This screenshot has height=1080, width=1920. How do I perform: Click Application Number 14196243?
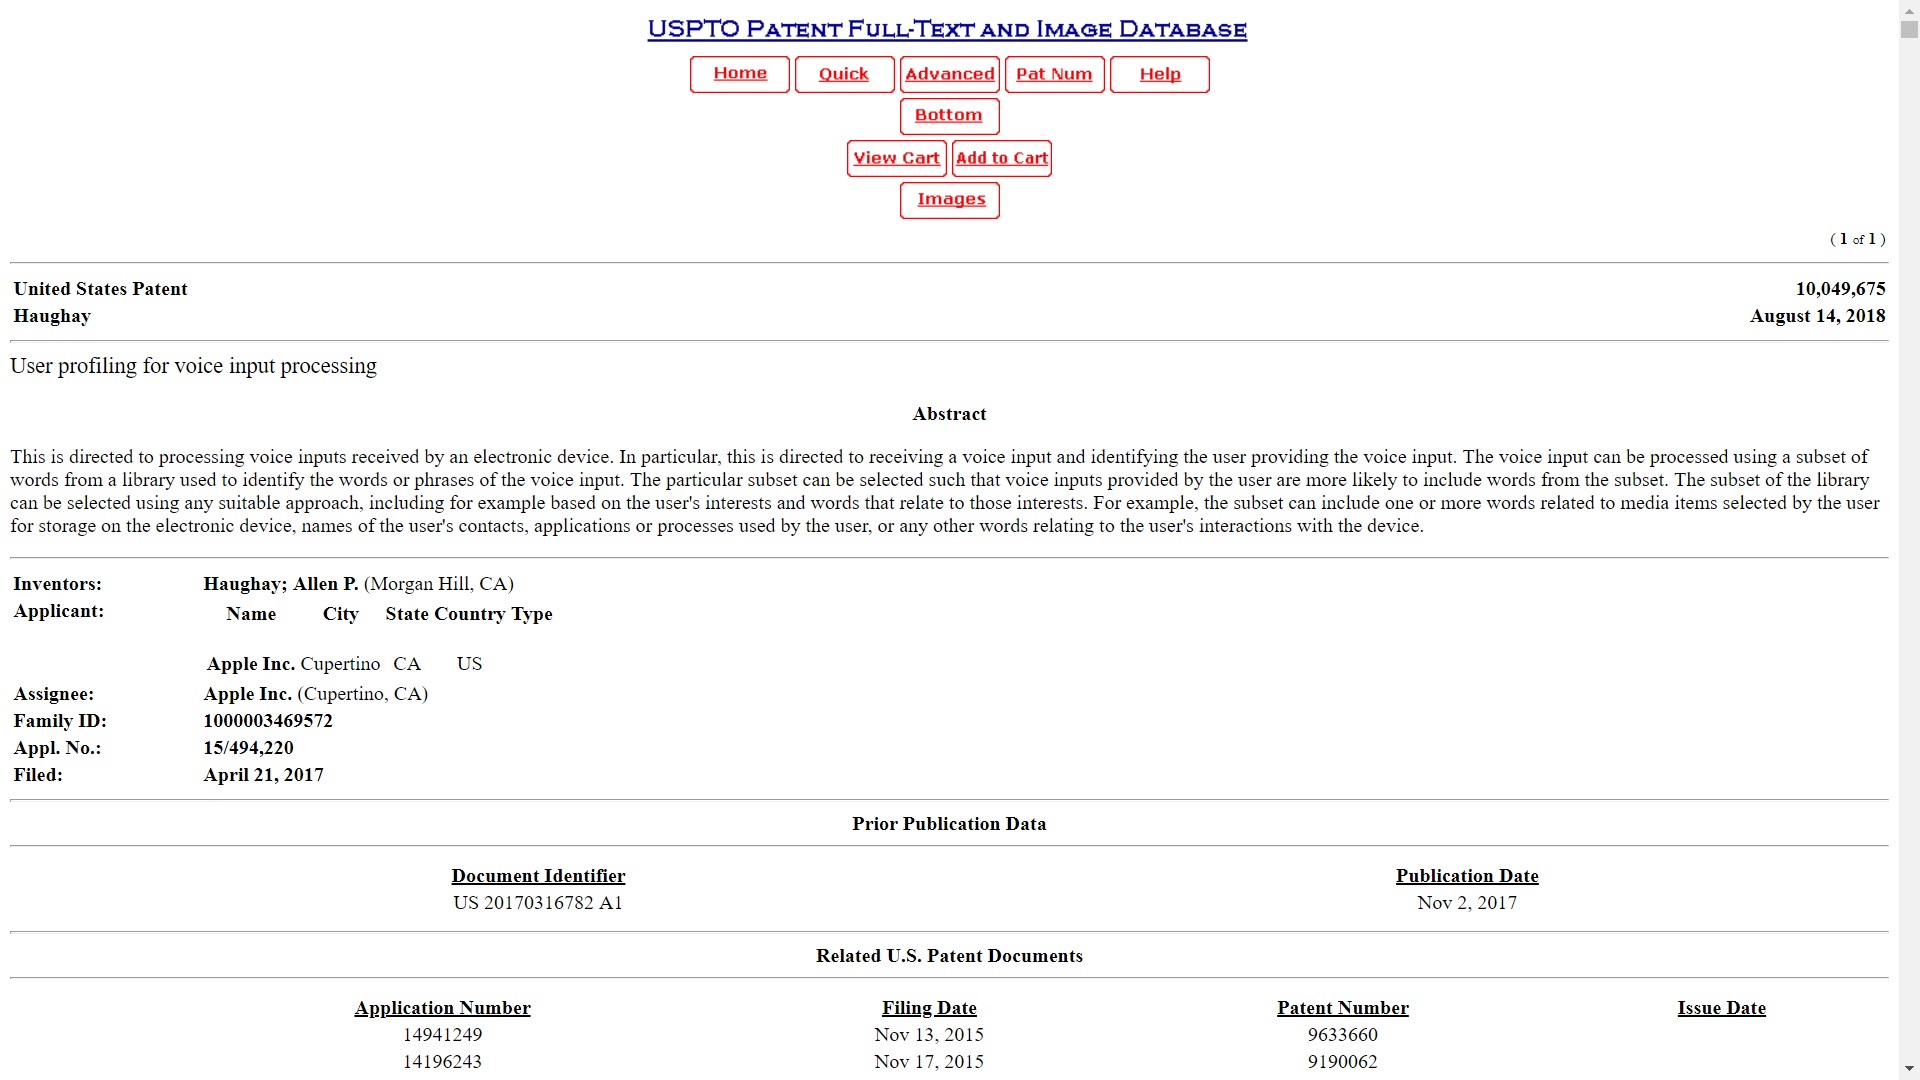[443, 1062]
